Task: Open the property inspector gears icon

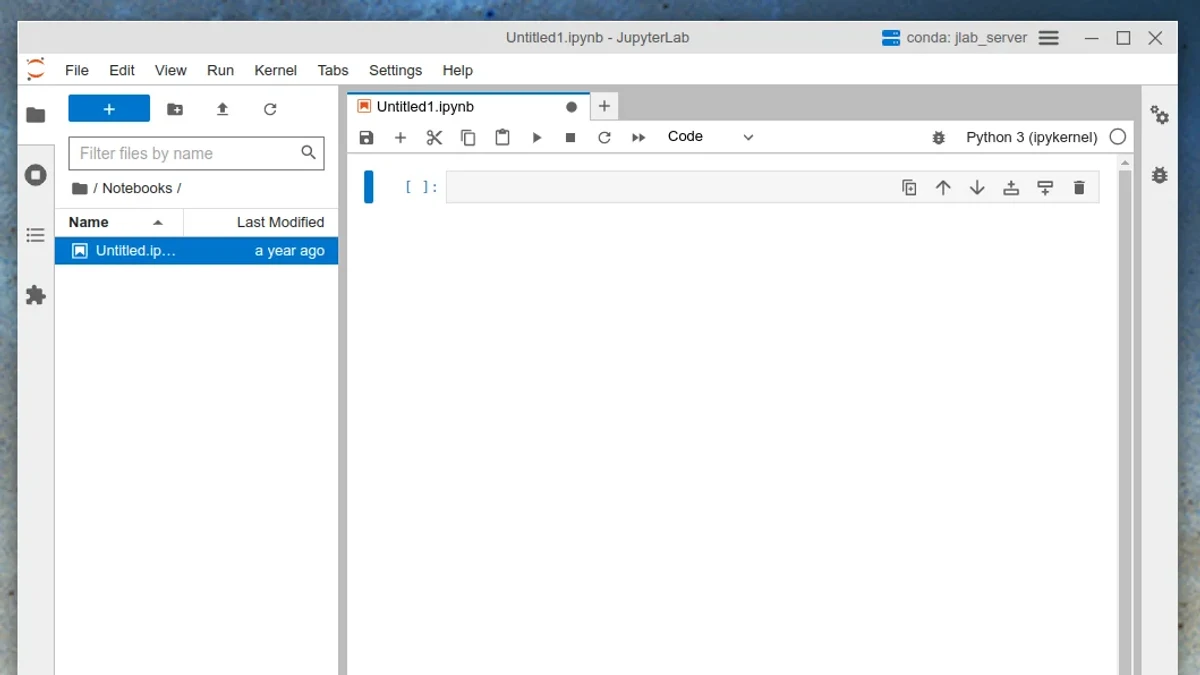Action: (x=1160, y=115)
